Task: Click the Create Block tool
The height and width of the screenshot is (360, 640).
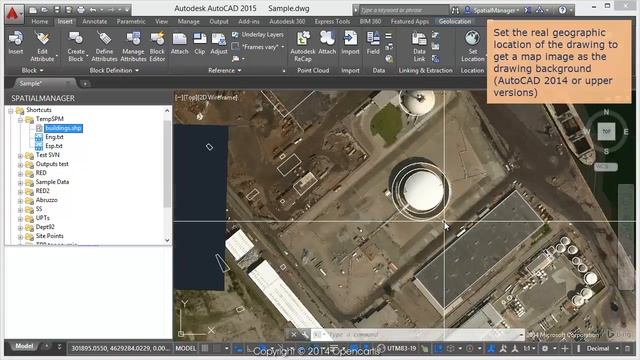Action: point(76,46)
